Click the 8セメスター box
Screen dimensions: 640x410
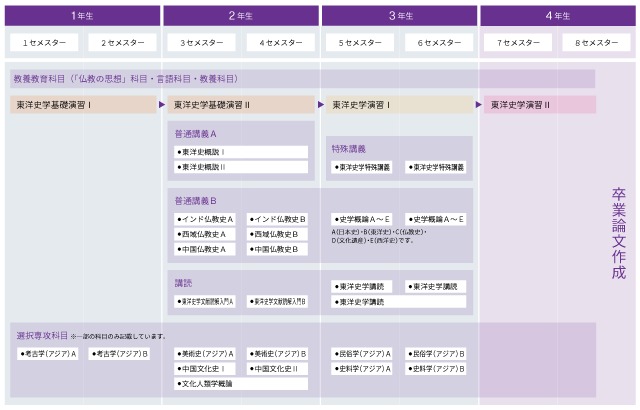tap(595, 43)
